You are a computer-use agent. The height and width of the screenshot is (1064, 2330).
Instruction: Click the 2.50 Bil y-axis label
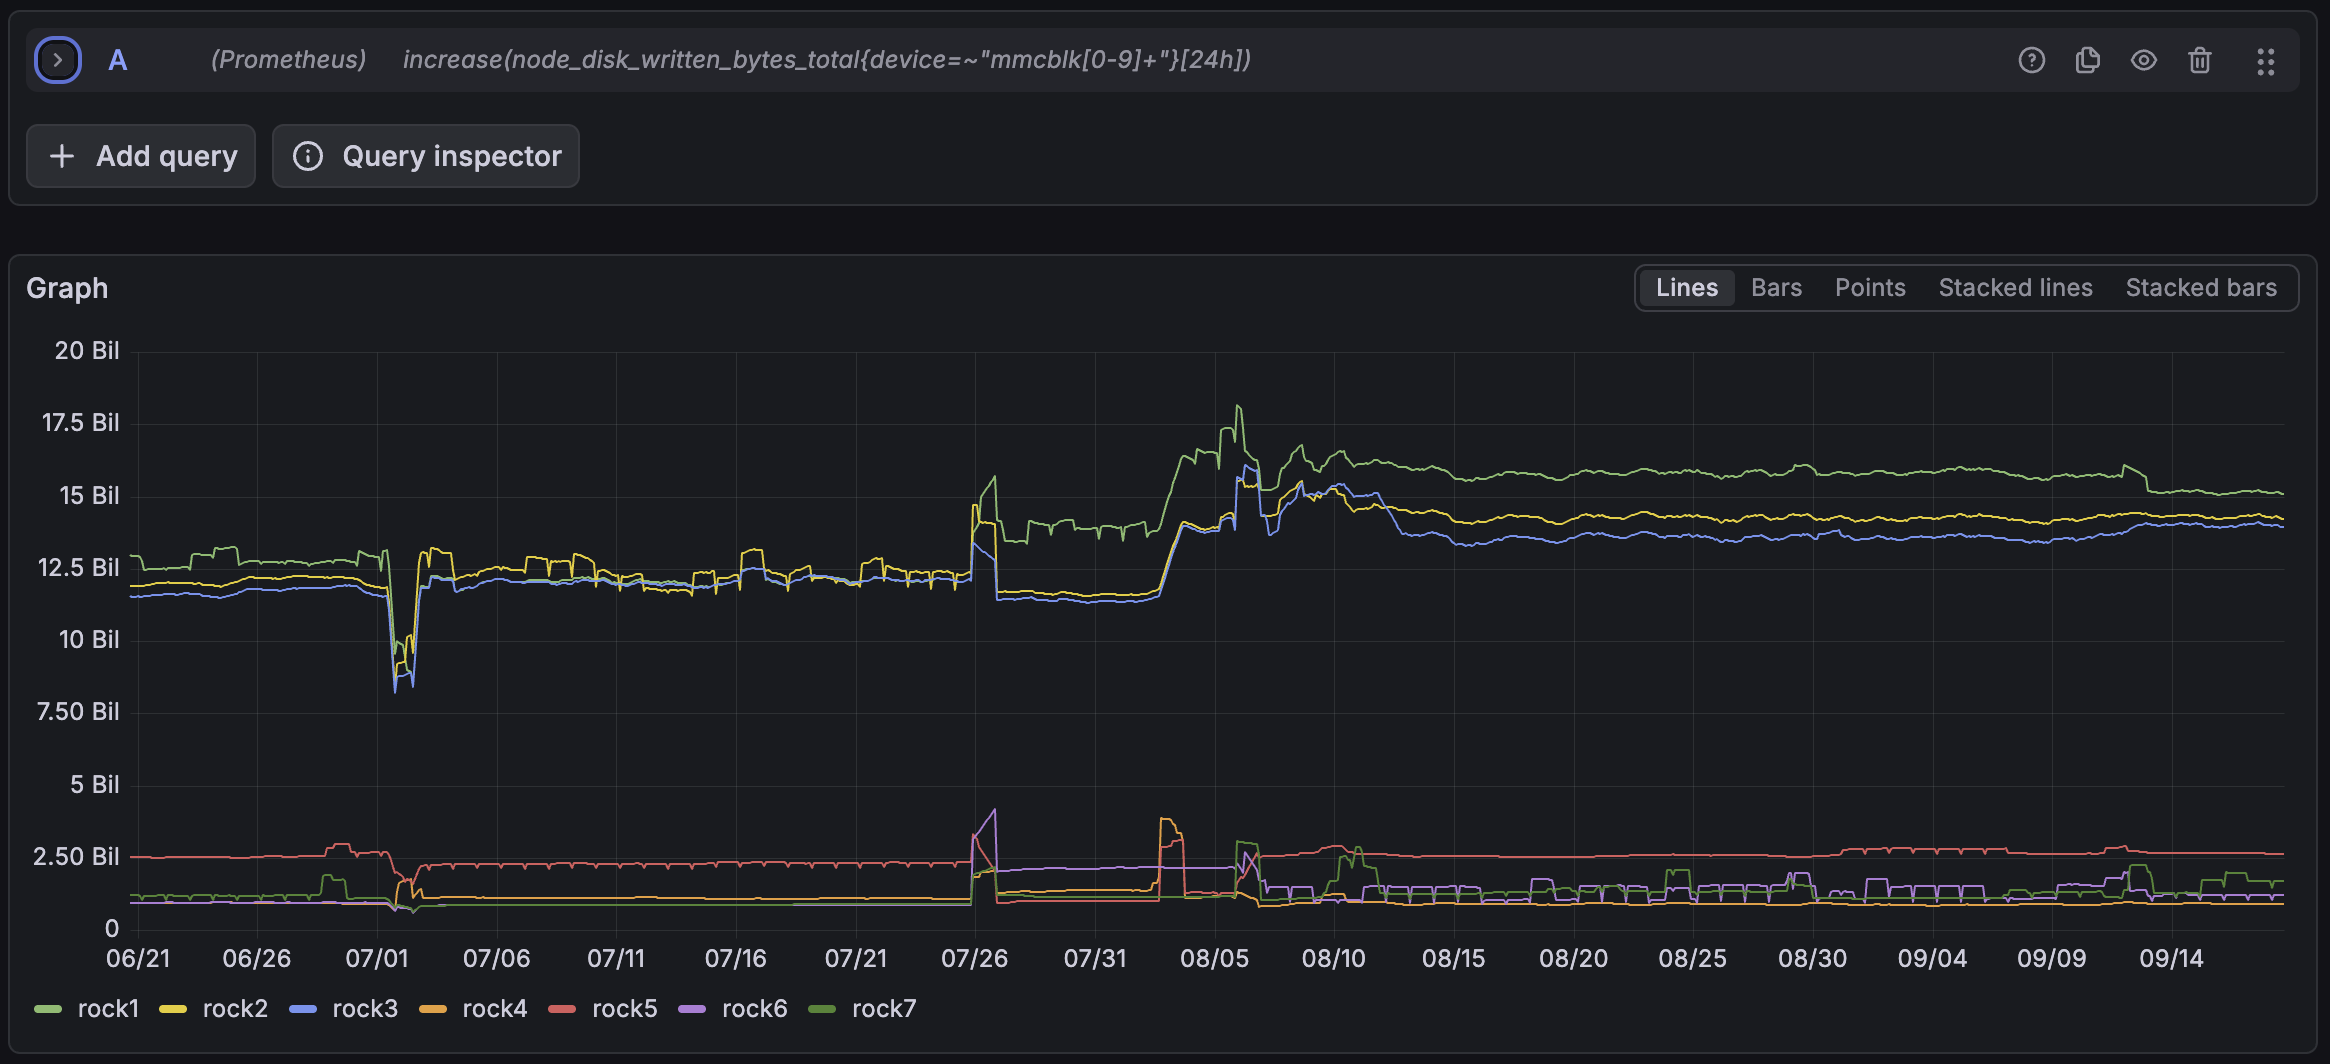[76, 857]
